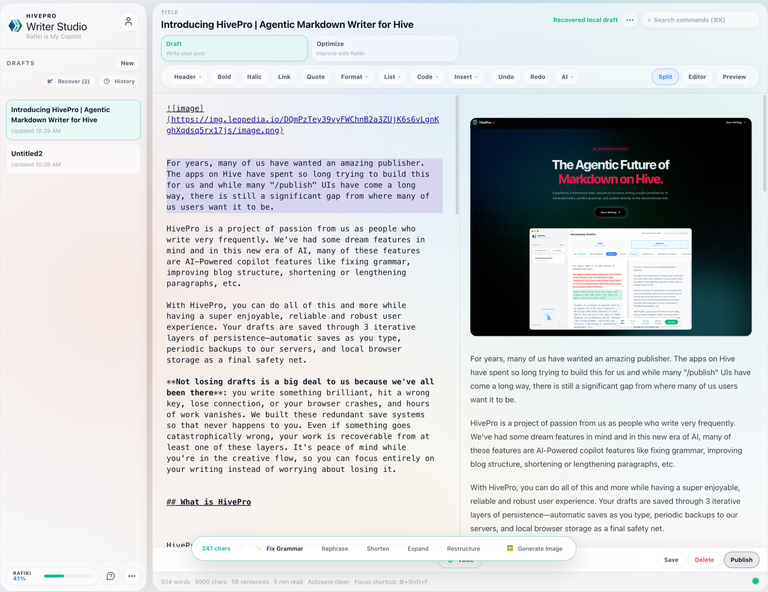Click the '## What is HivePro' heading
Image resolution: width=768 pixels, height=592 pixels.
(209, 502)
